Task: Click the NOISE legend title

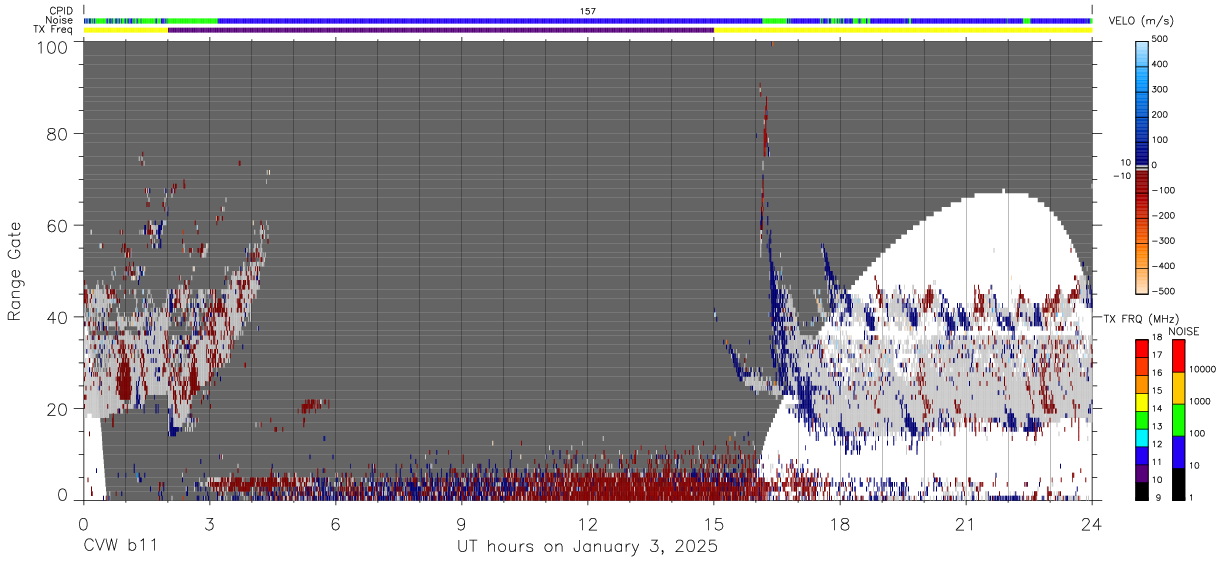Action: [x=1184, y=331]
